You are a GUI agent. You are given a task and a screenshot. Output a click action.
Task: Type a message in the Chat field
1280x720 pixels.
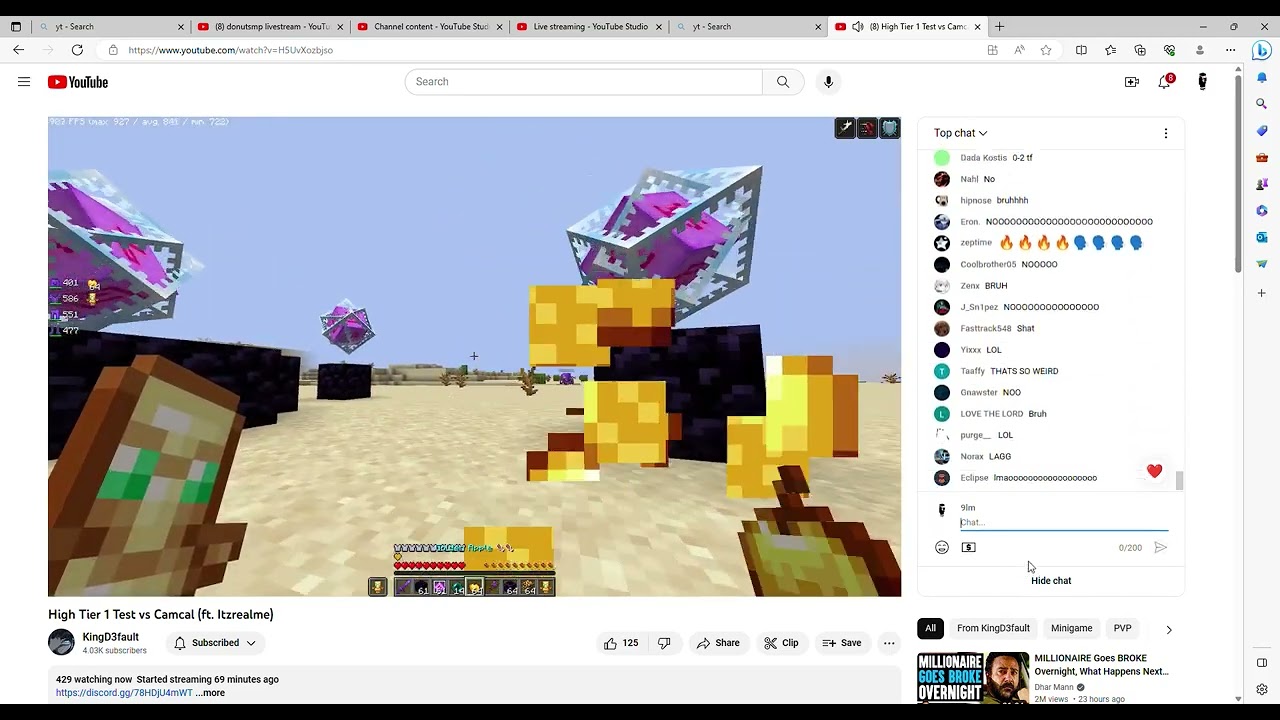[x=1064, y=523]
